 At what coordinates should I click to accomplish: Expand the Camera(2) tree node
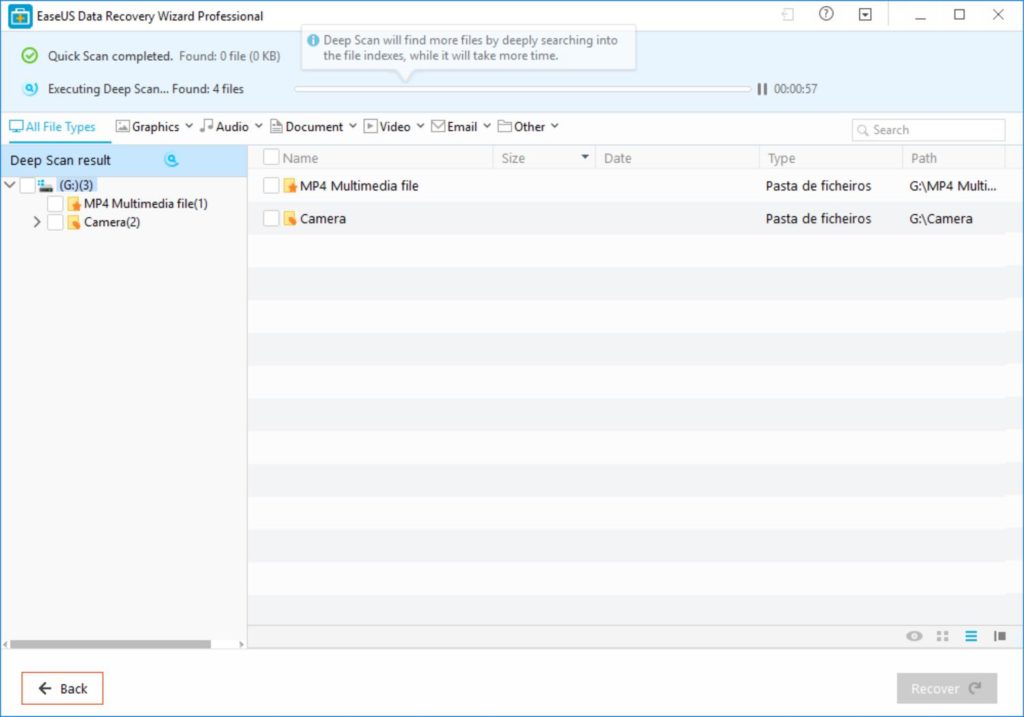coord(37,222)
